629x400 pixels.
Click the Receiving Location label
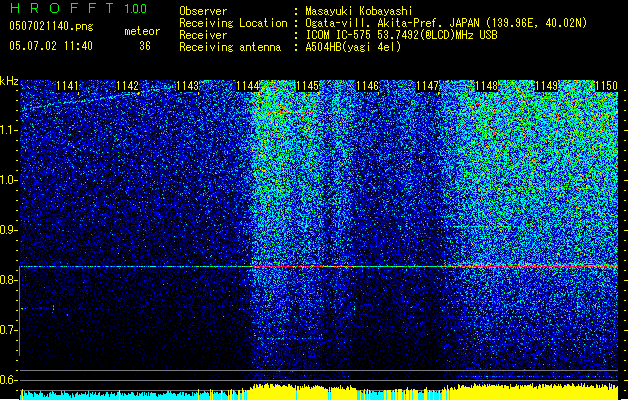[233, 23]
